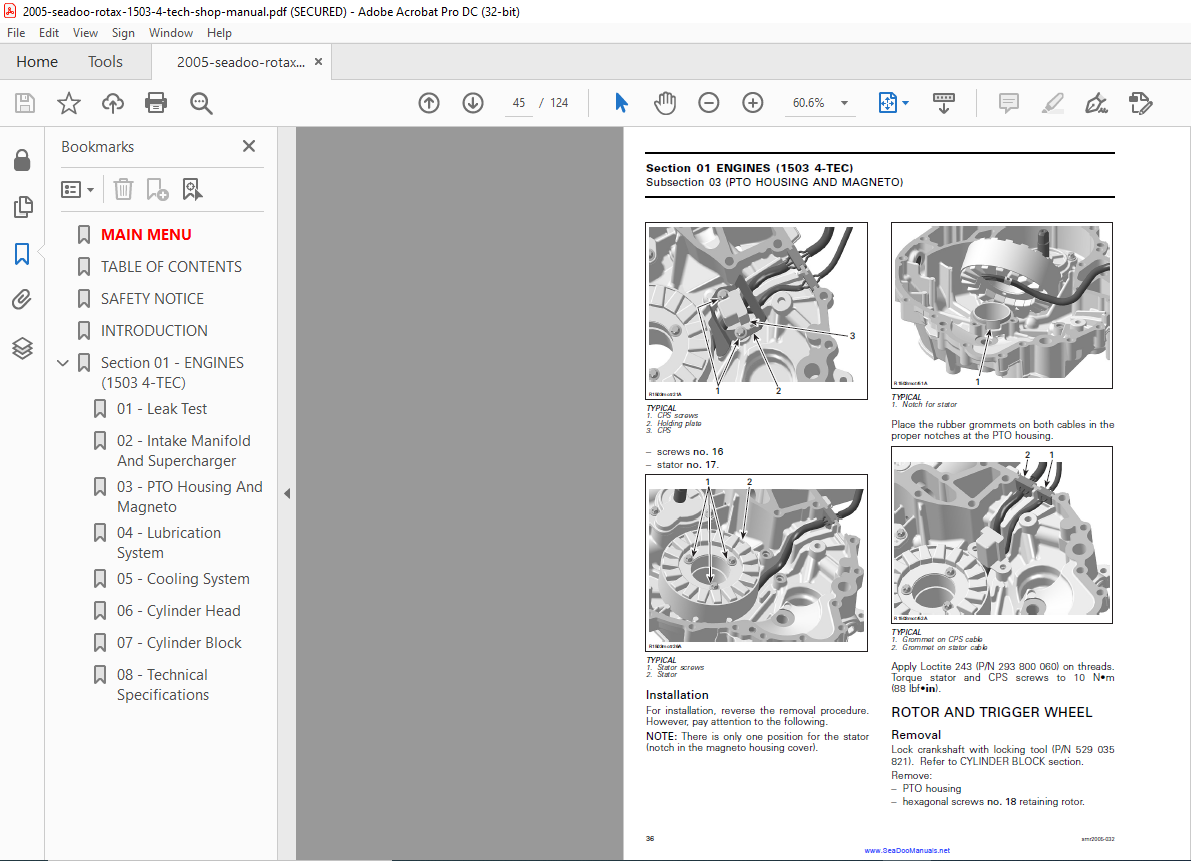1191x861 pixels.
Task: Click the stator screws diagram image
Action: 757,563
